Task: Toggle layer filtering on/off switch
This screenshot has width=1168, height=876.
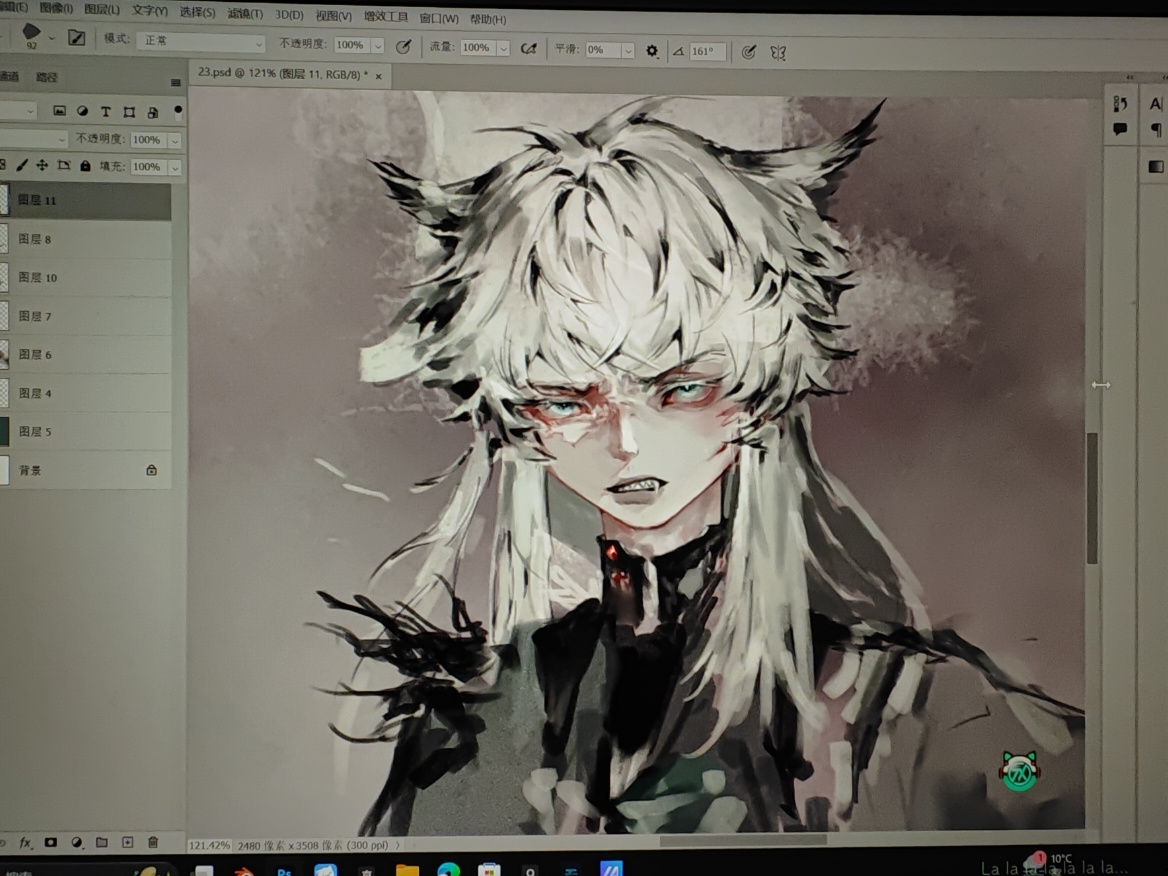Action: (x=178, y=112)
